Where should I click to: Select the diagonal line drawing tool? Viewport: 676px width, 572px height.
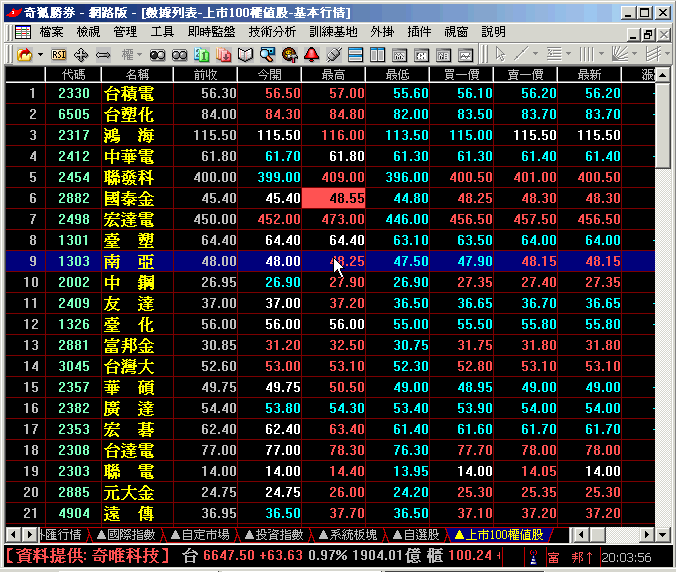pos(521,54)
